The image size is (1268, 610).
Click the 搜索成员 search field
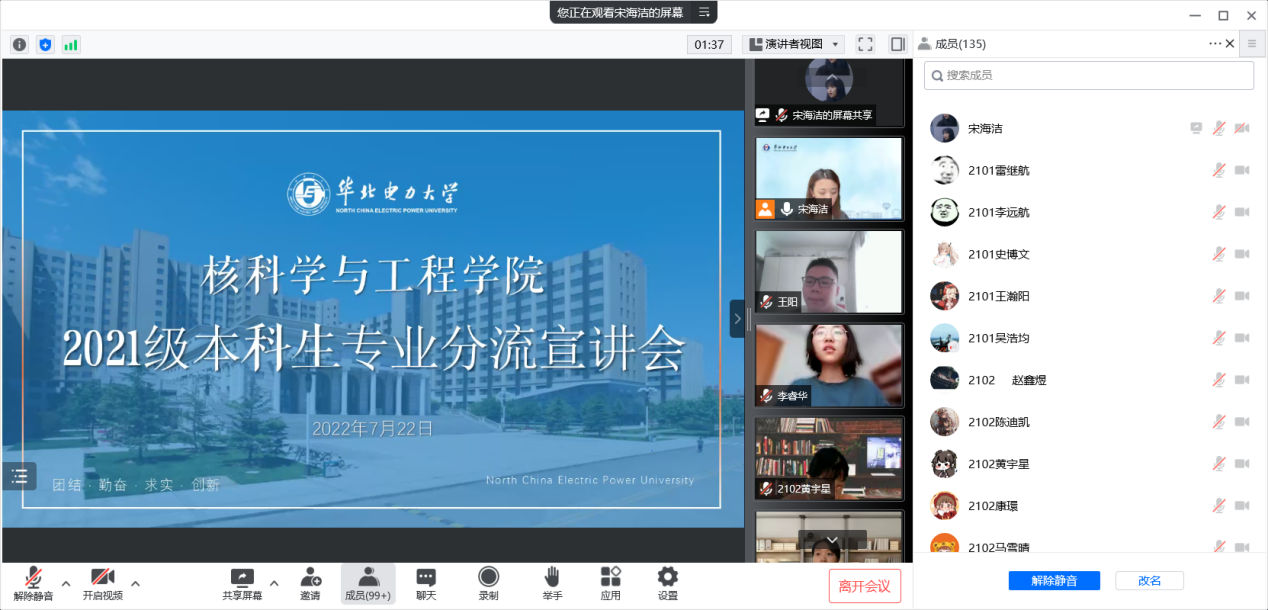click(1088, 75)
